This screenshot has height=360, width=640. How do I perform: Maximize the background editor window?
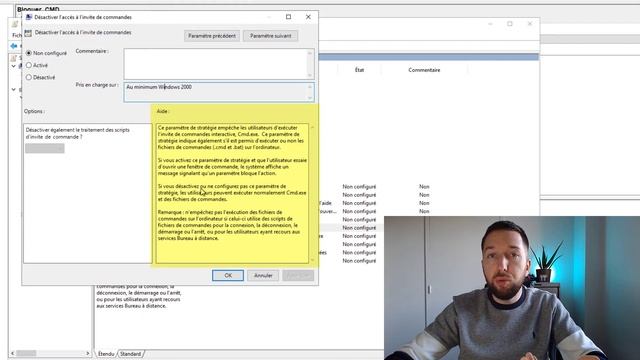pos(510,24)
